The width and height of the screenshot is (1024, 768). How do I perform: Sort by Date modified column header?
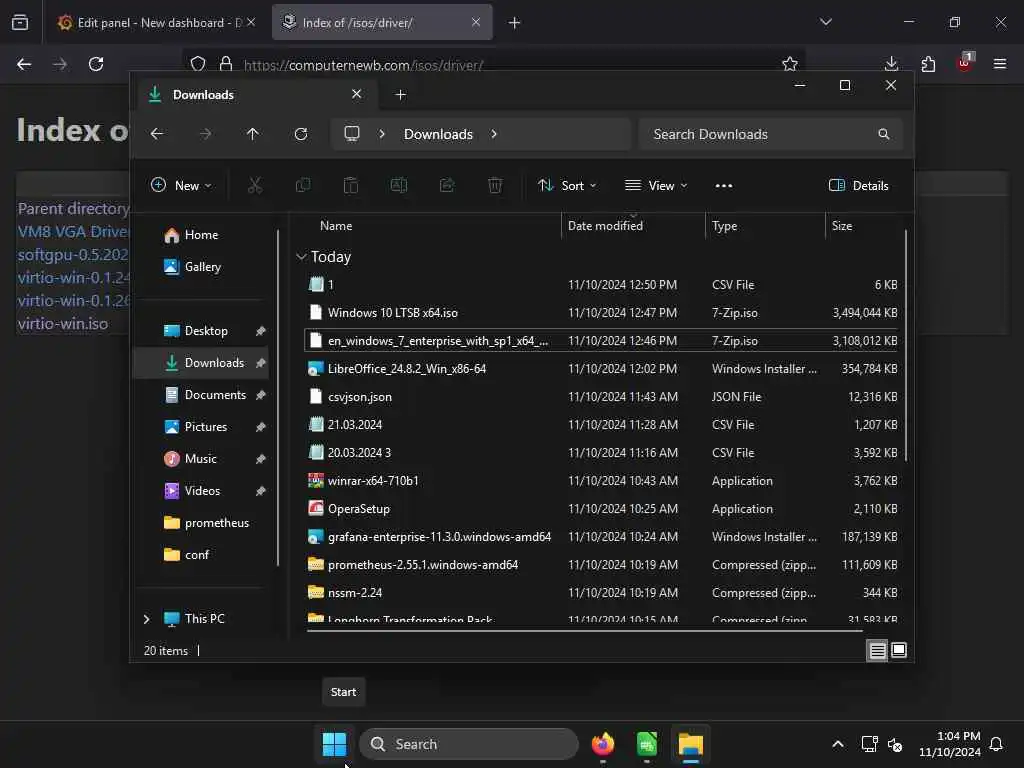pyautogui.click(x=605, y=226)
